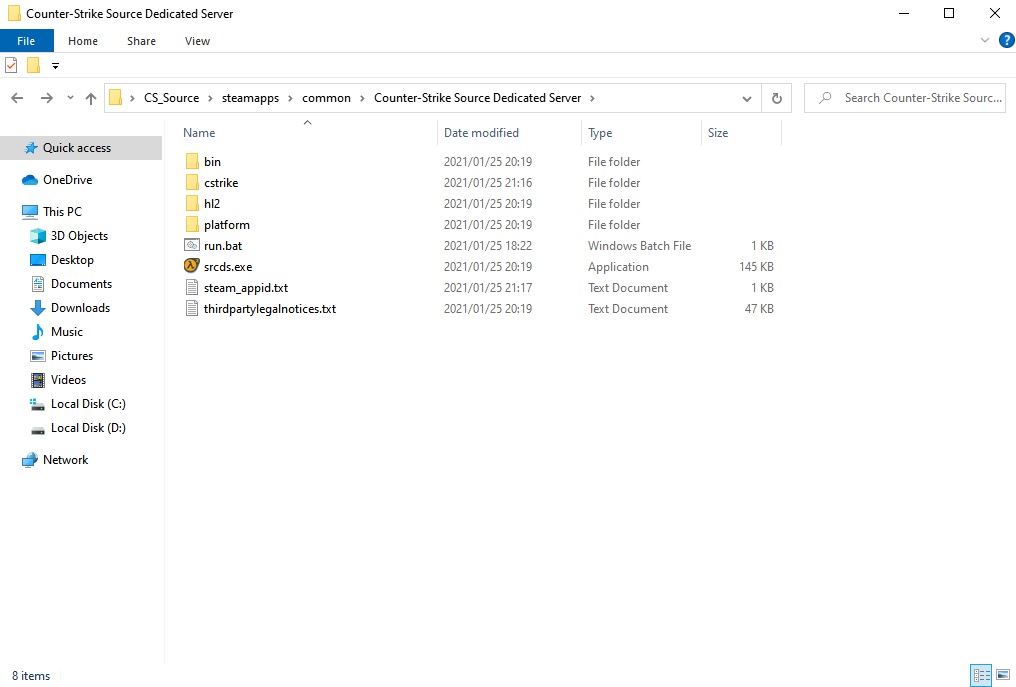Open the Home ribbon tab

(83, 41)
